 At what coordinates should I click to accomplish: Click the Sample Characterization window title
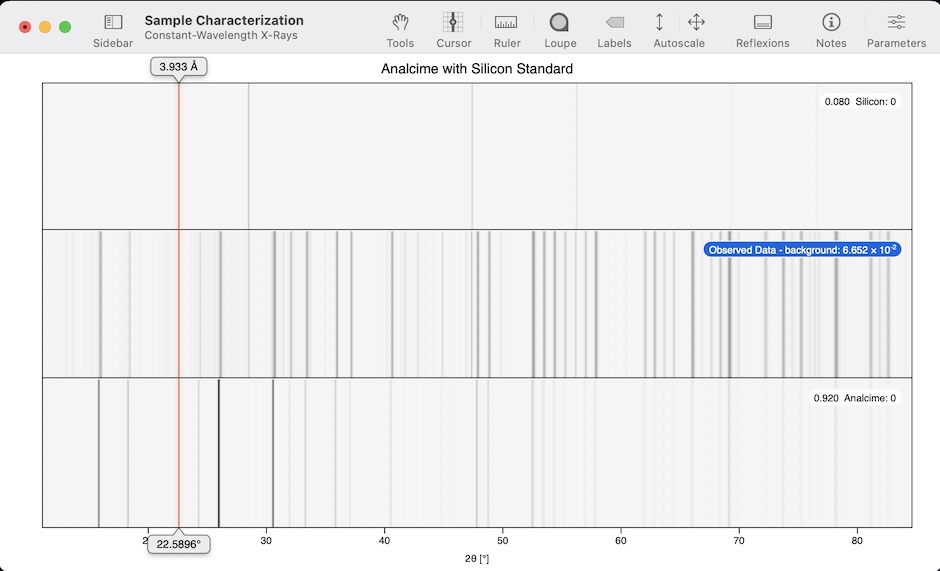pos(224,20)
